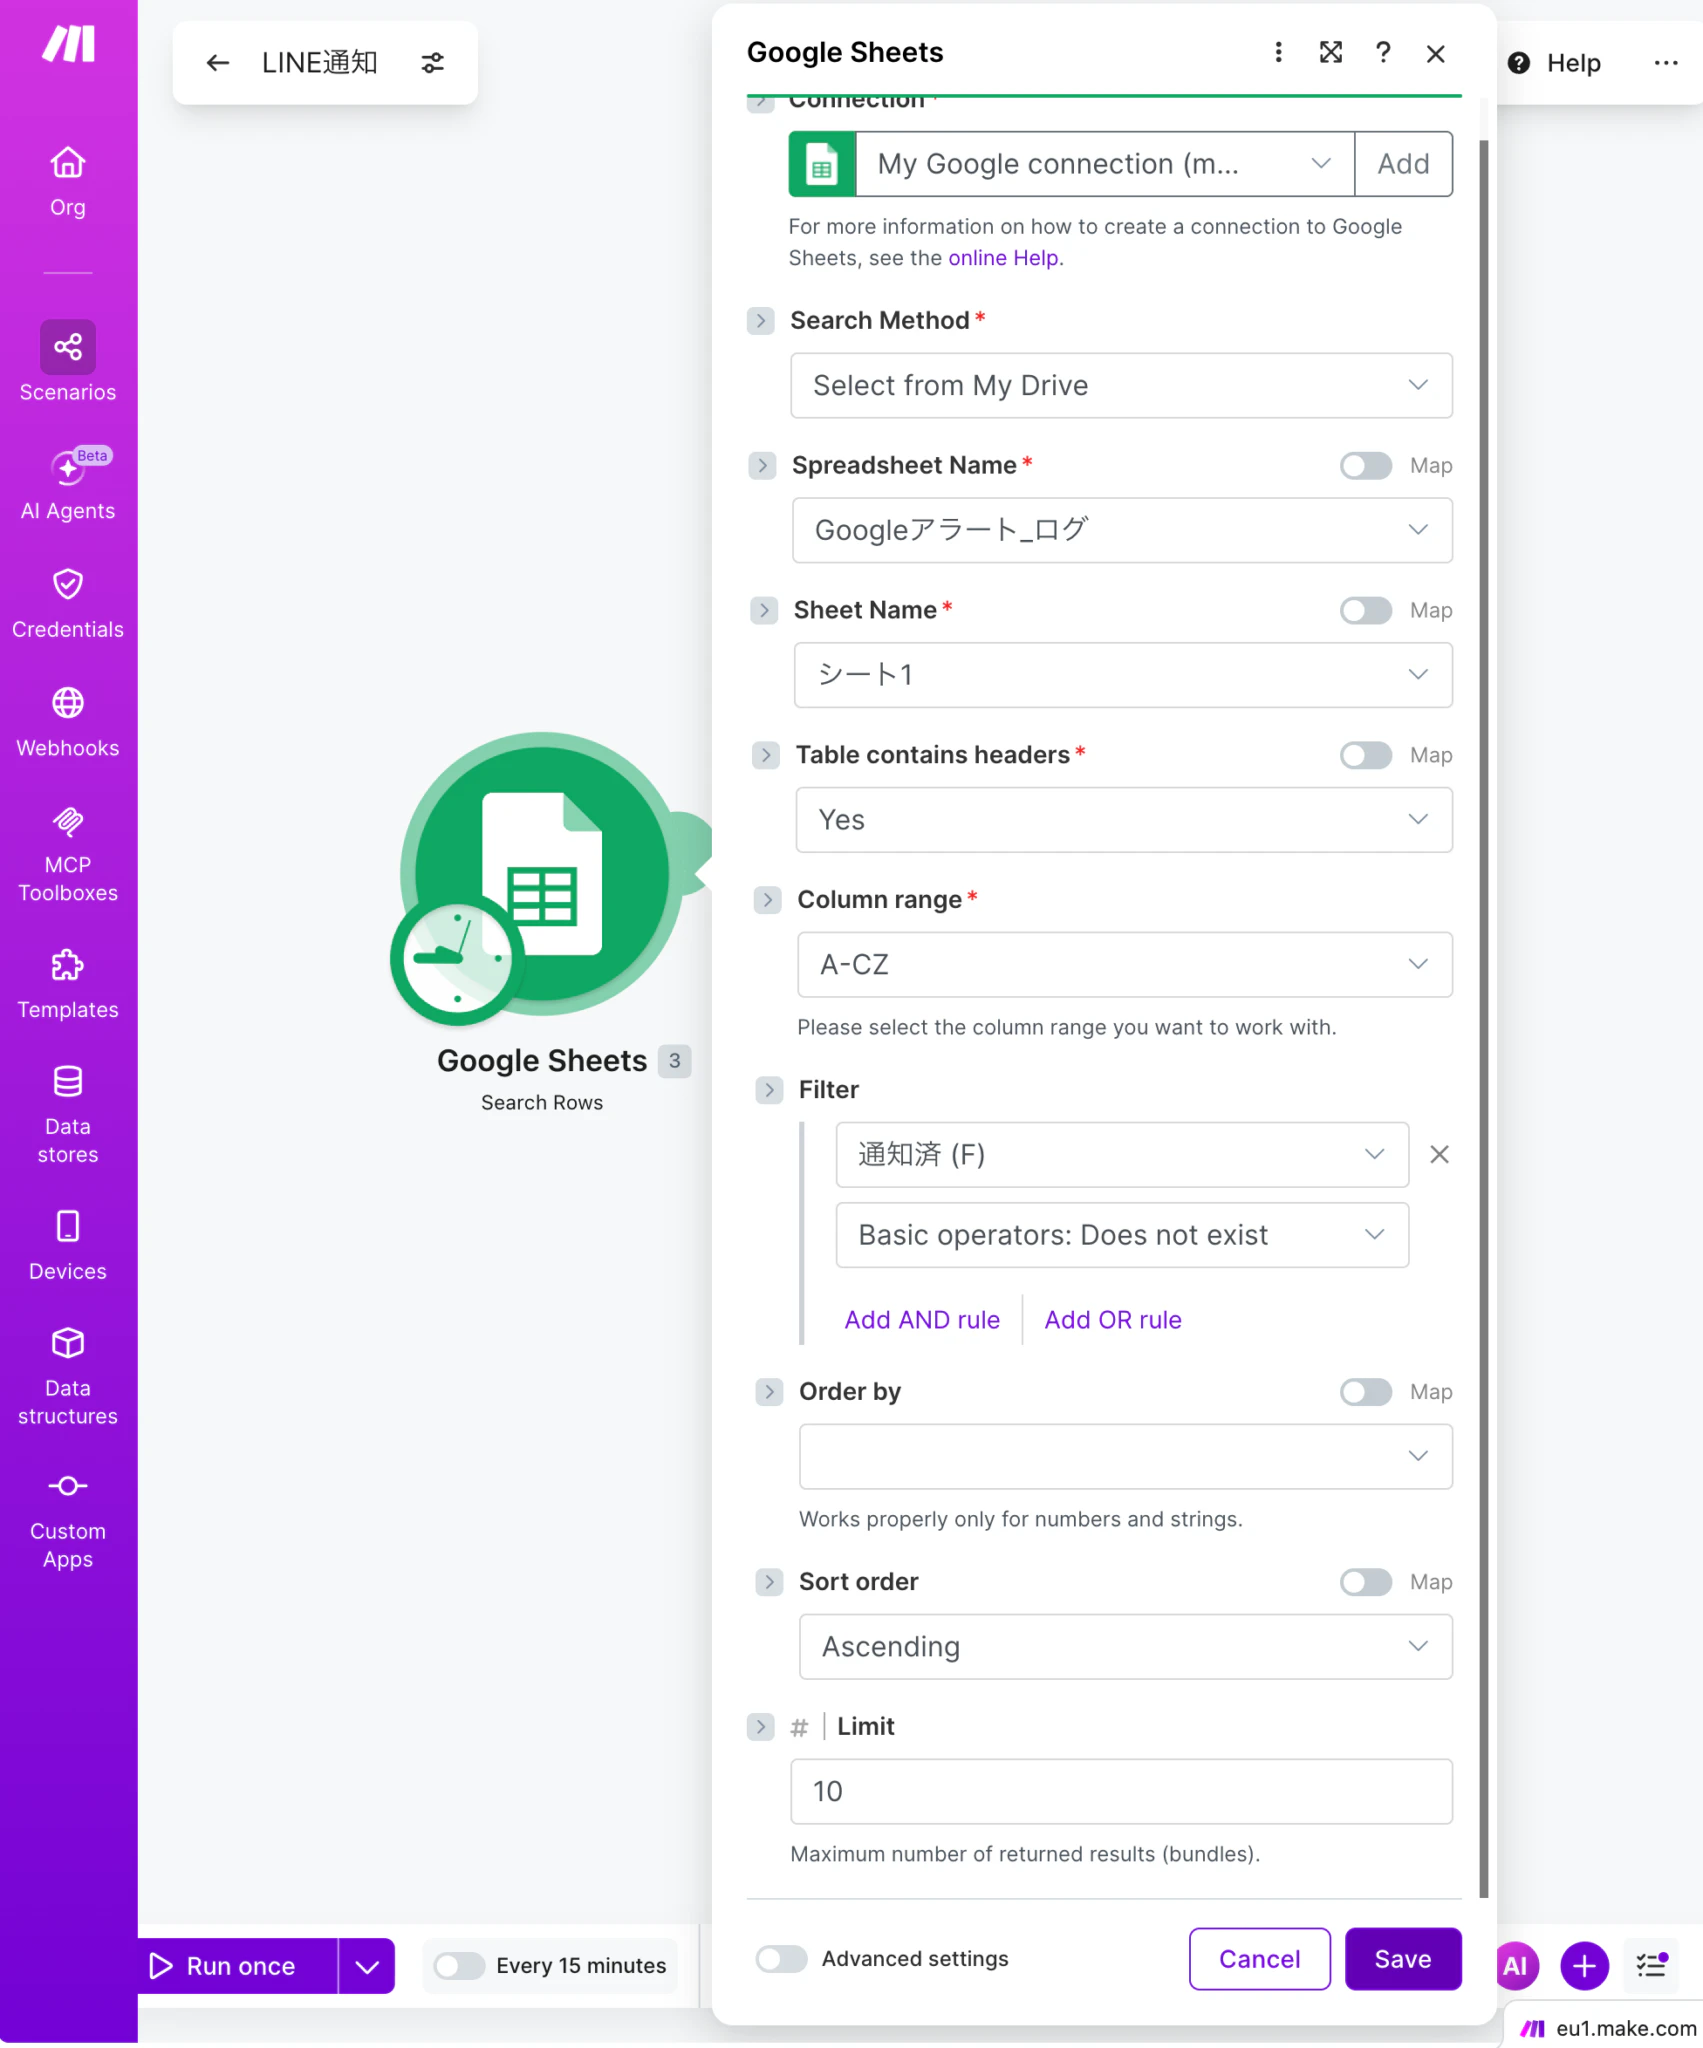
Task: Remove the filter rule with X
Action: tap(1439, 1155)
